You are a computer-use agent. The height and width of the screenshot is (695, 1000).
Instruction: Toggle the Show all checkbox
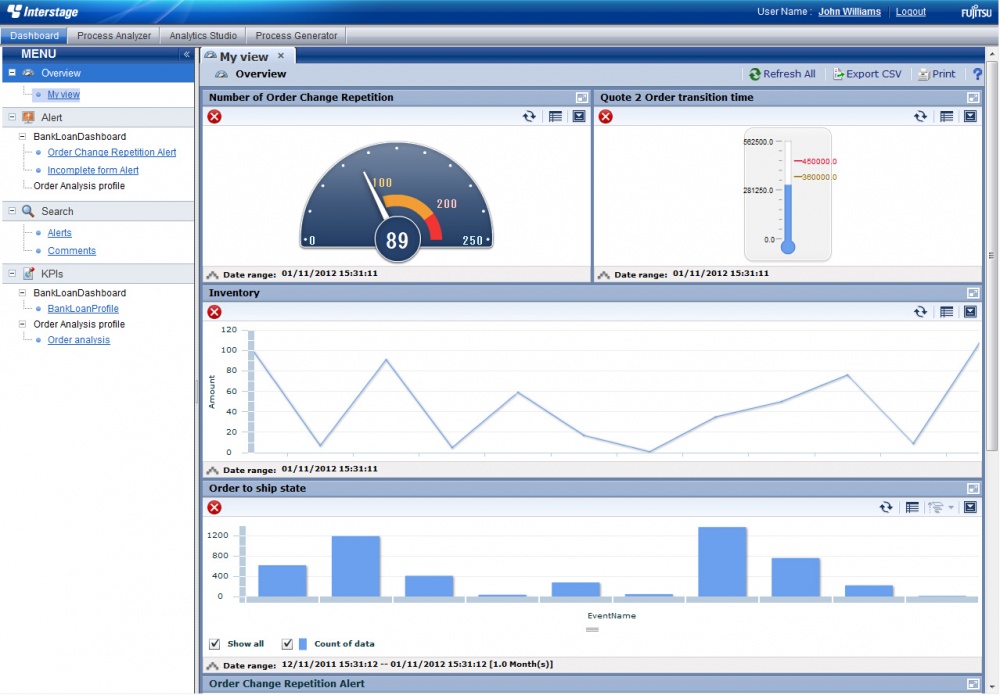tap(215, 644)
